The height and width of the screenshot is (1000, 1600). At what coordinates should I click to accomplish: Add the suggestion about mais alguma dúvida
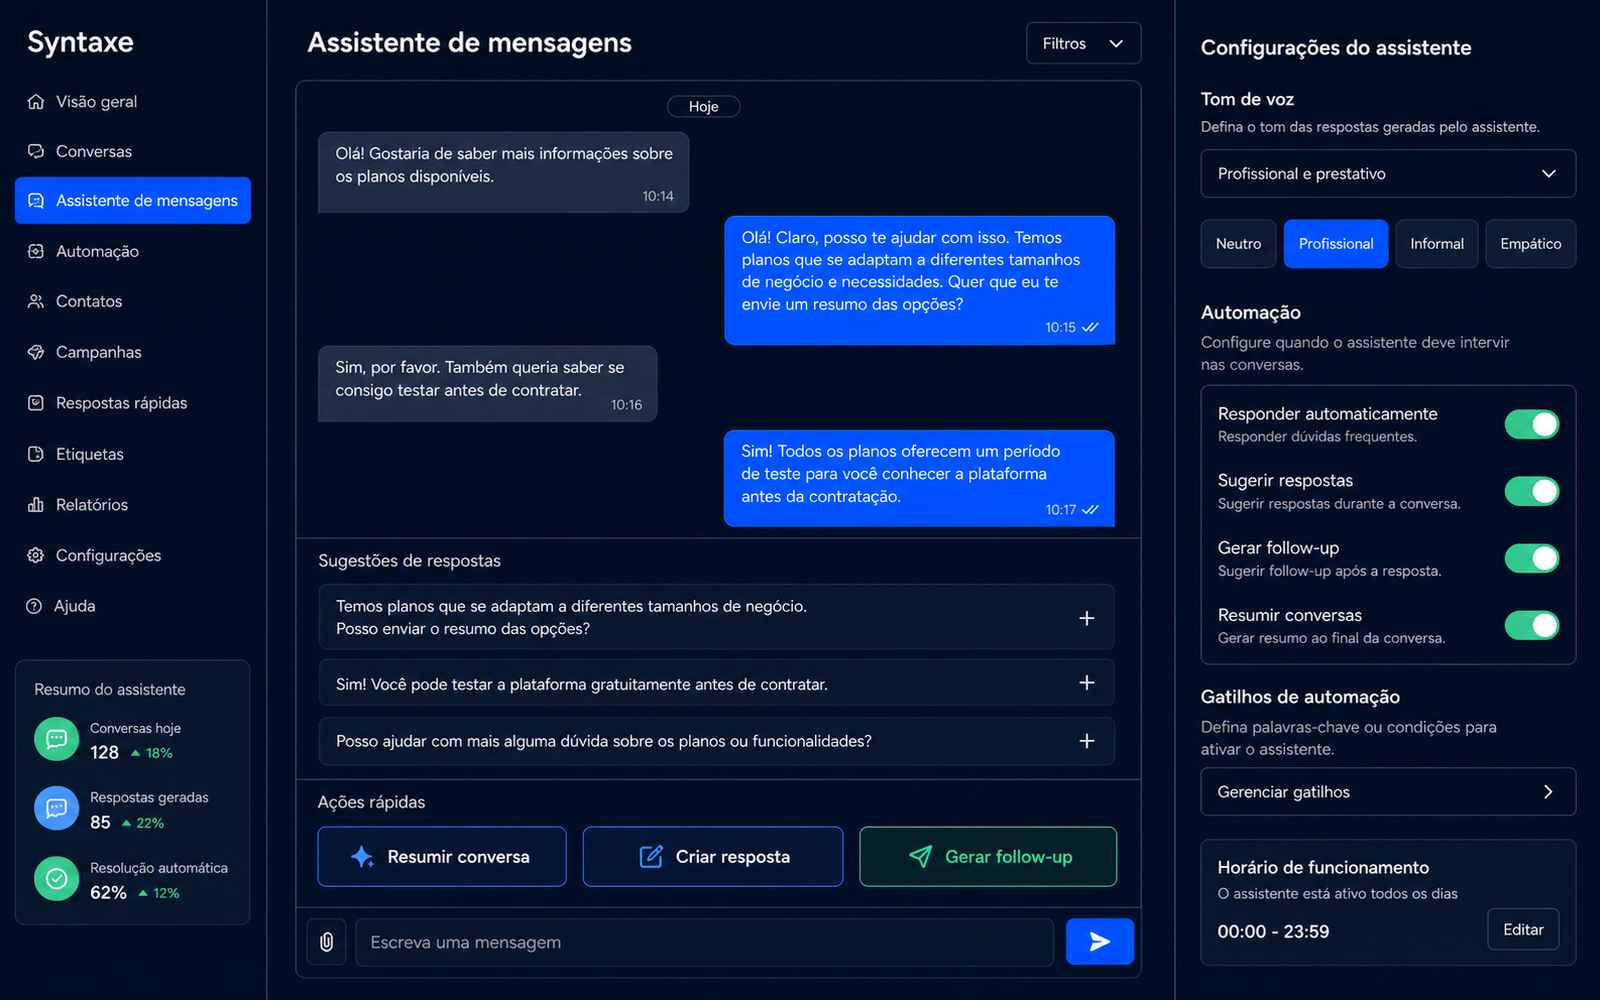pos(1087,741)
